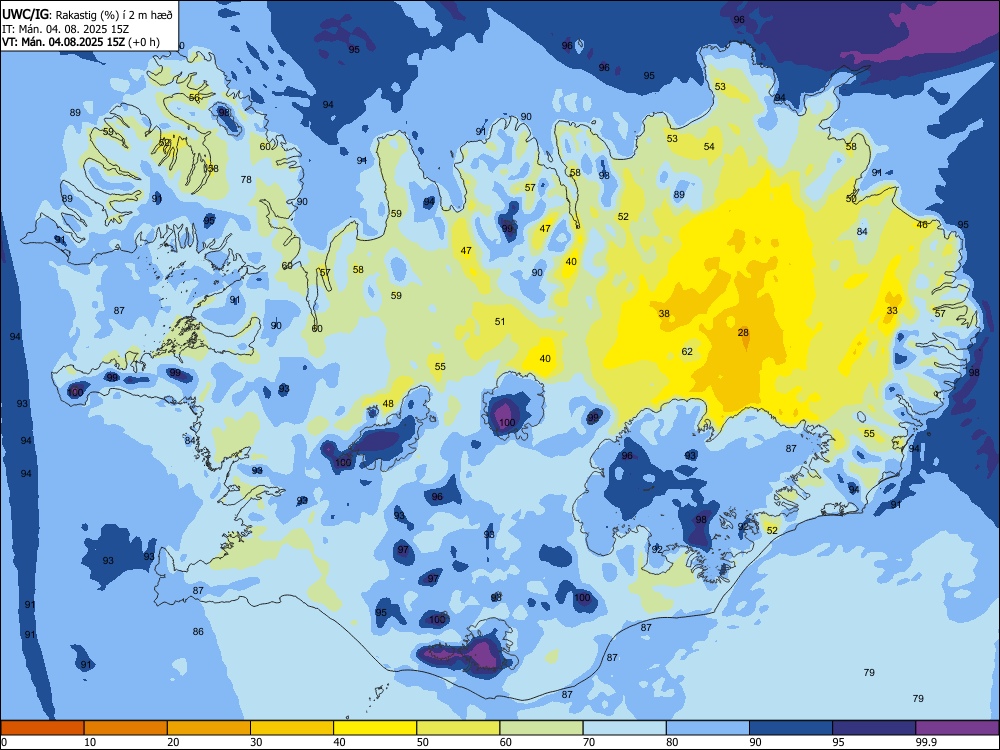Select the humidity value 56 in the northwest
Image resolution: width=1000 pixels, height=750 pixels.
[195, 98]
